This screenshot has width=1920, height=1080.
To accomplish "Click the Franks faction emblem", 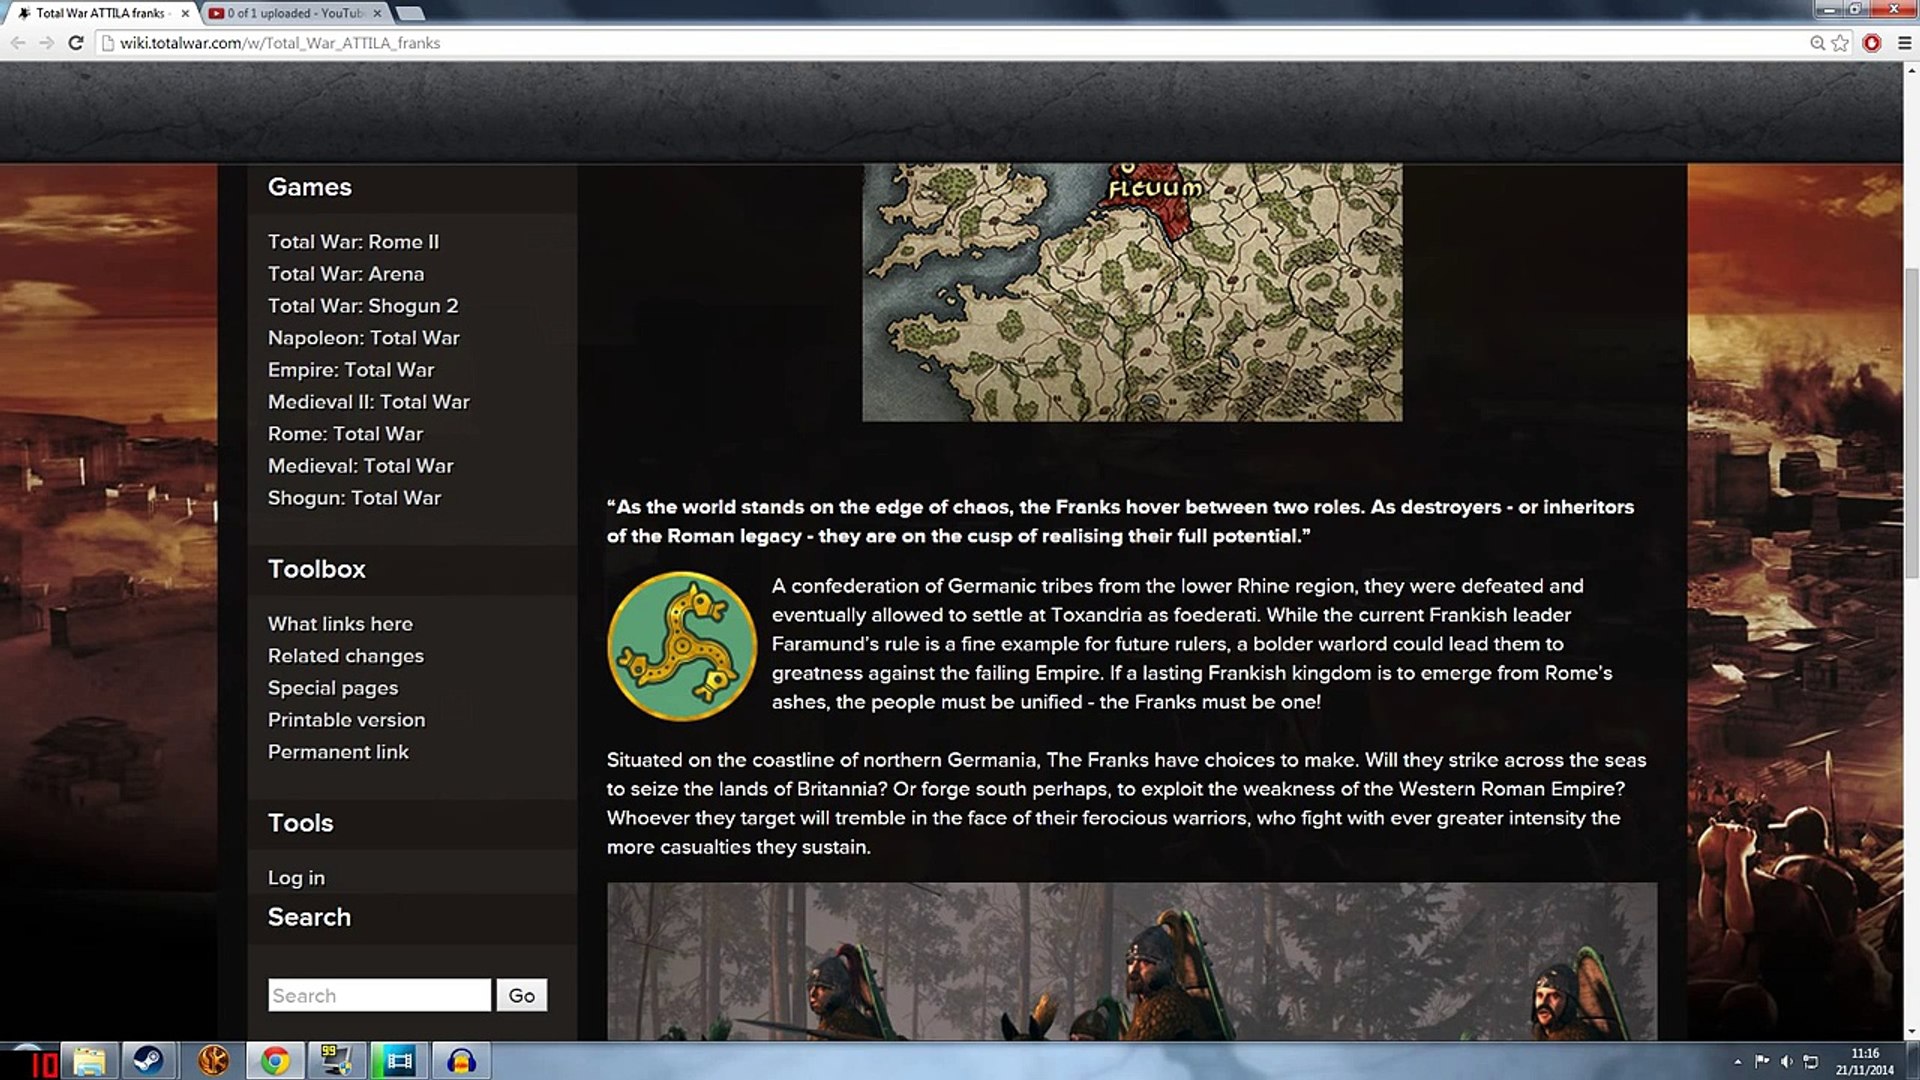I will pyautogui.click(x=682, y=646).
